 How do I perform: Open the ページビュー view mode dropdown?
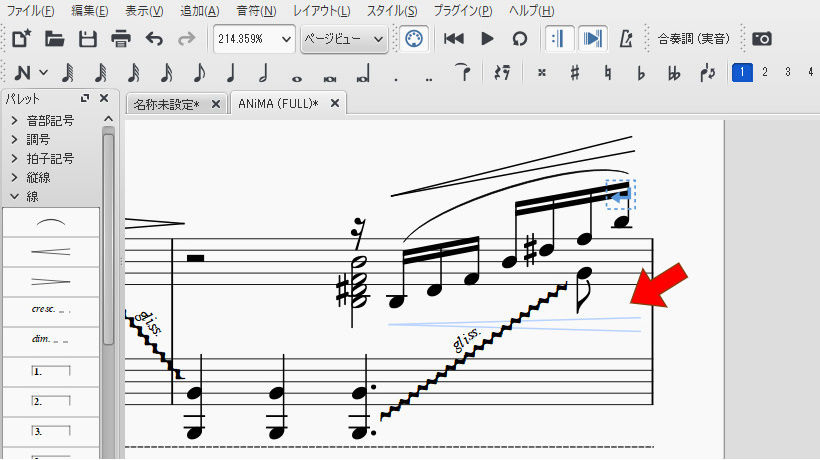point(344,39)
